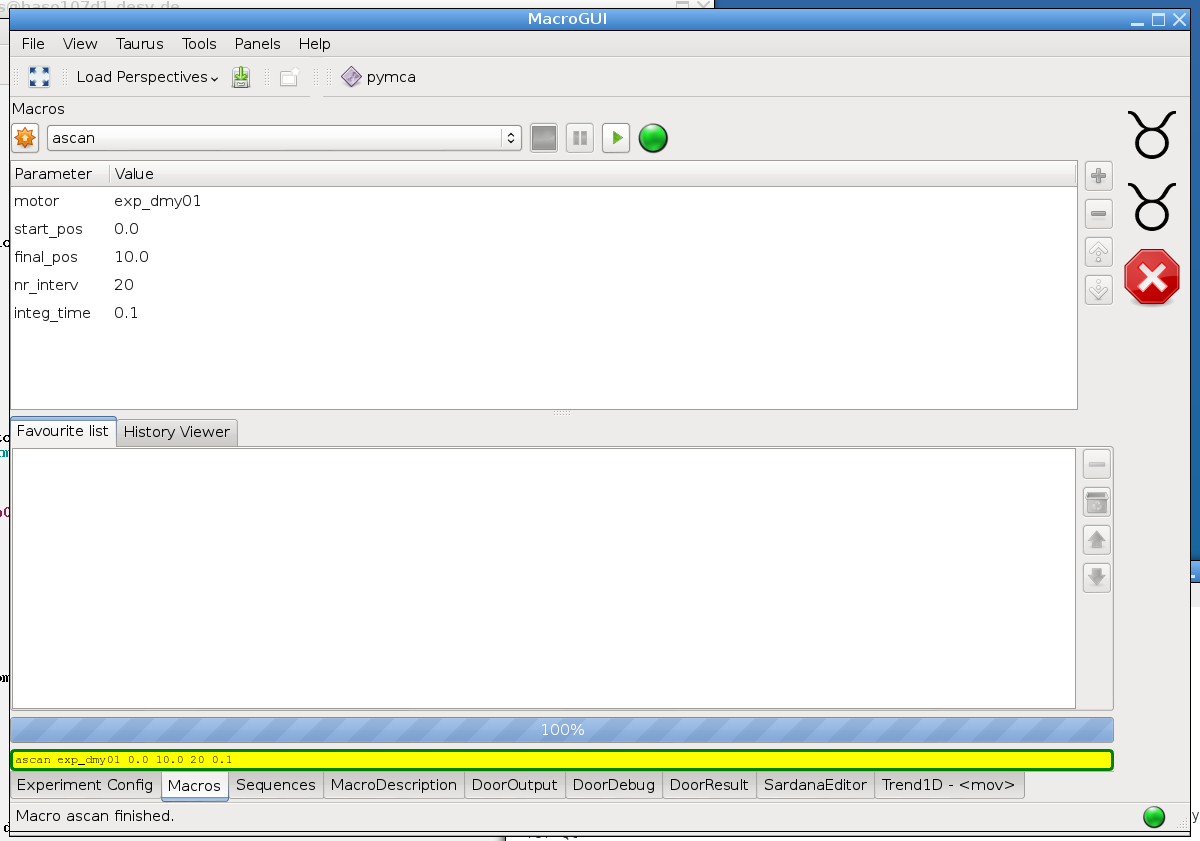Image resolution: width=1200 pixels, height=841 pixels.
Task: Click the Parameter column header
Action: (x=59, y=174)
